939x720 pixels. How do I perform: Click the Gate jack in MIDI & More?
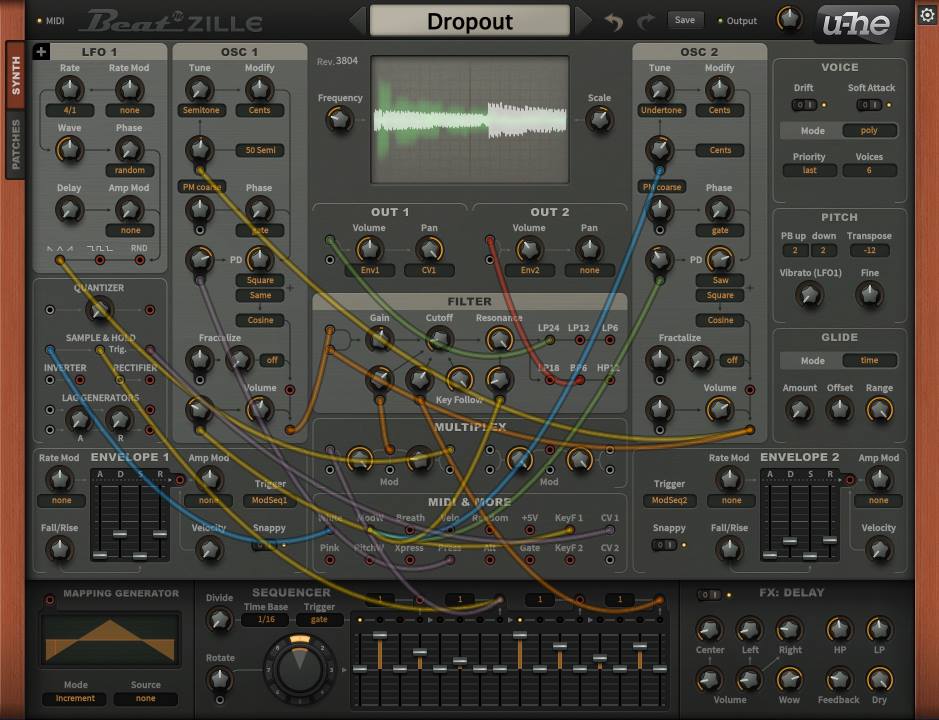(x=529, y=560)
